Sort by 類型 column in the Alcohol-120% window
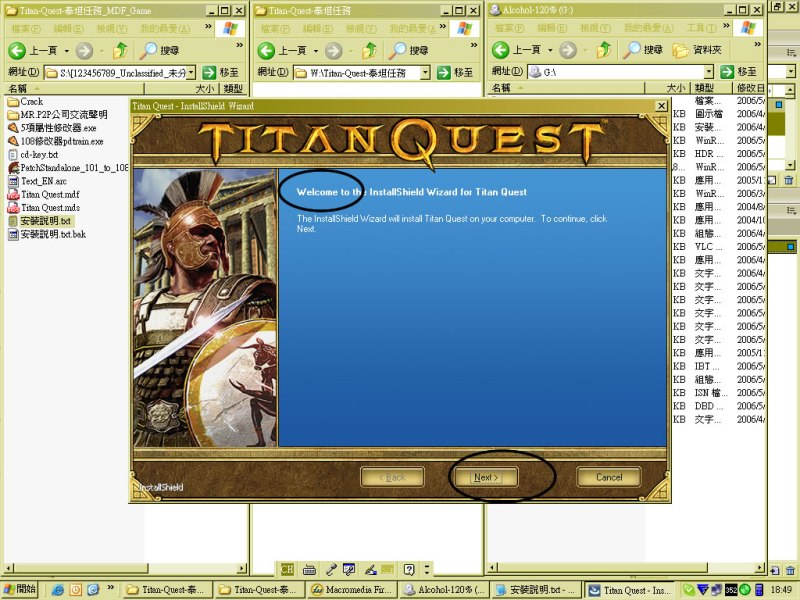Screen dimensions: 800x600 tap(712, 88)
